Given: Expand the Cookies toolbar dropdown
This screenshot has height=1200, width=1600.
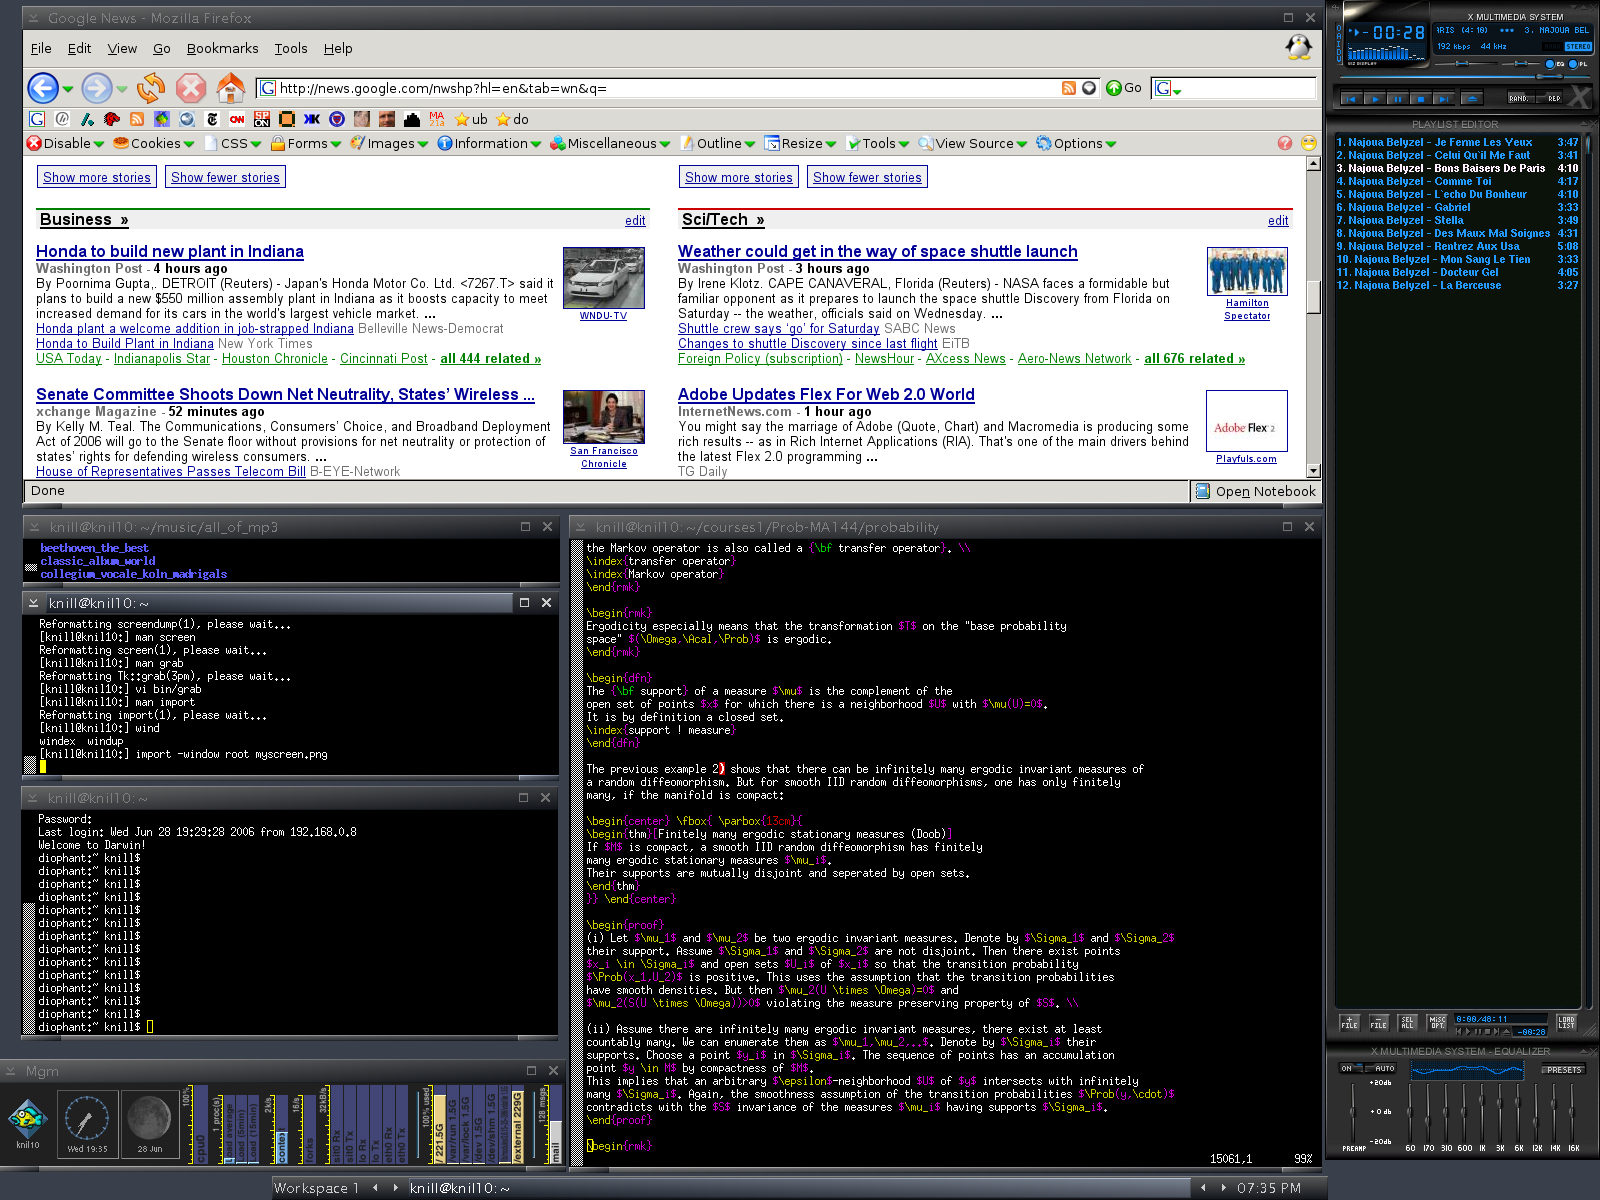Looking at the screenshot, I should 154,144.
